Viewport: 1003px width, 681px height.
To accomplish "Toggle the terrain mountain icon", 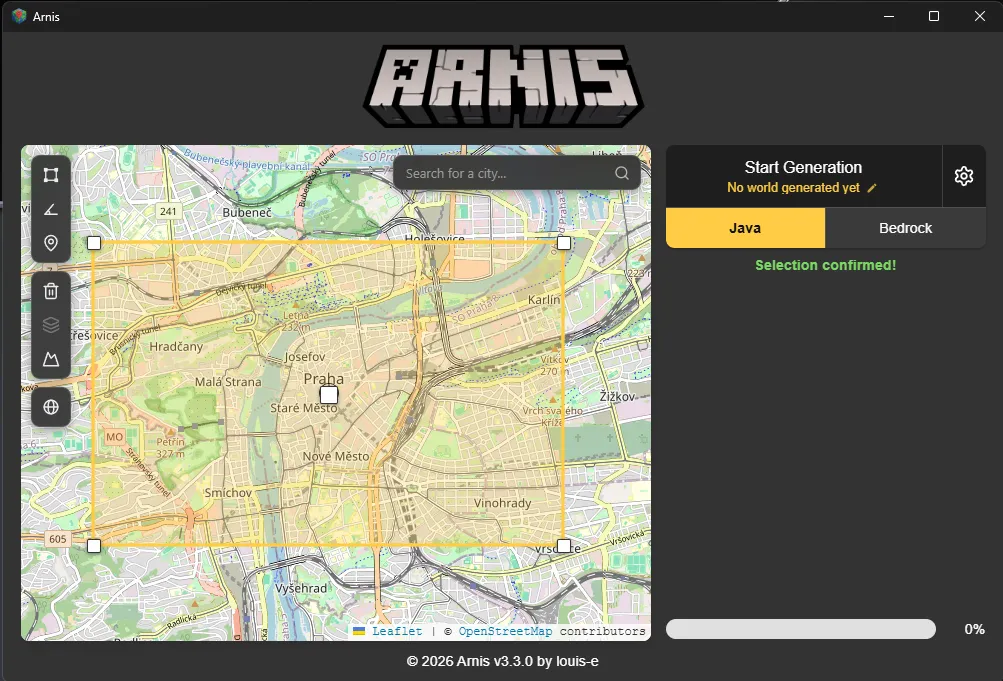I will click(51, 359).
